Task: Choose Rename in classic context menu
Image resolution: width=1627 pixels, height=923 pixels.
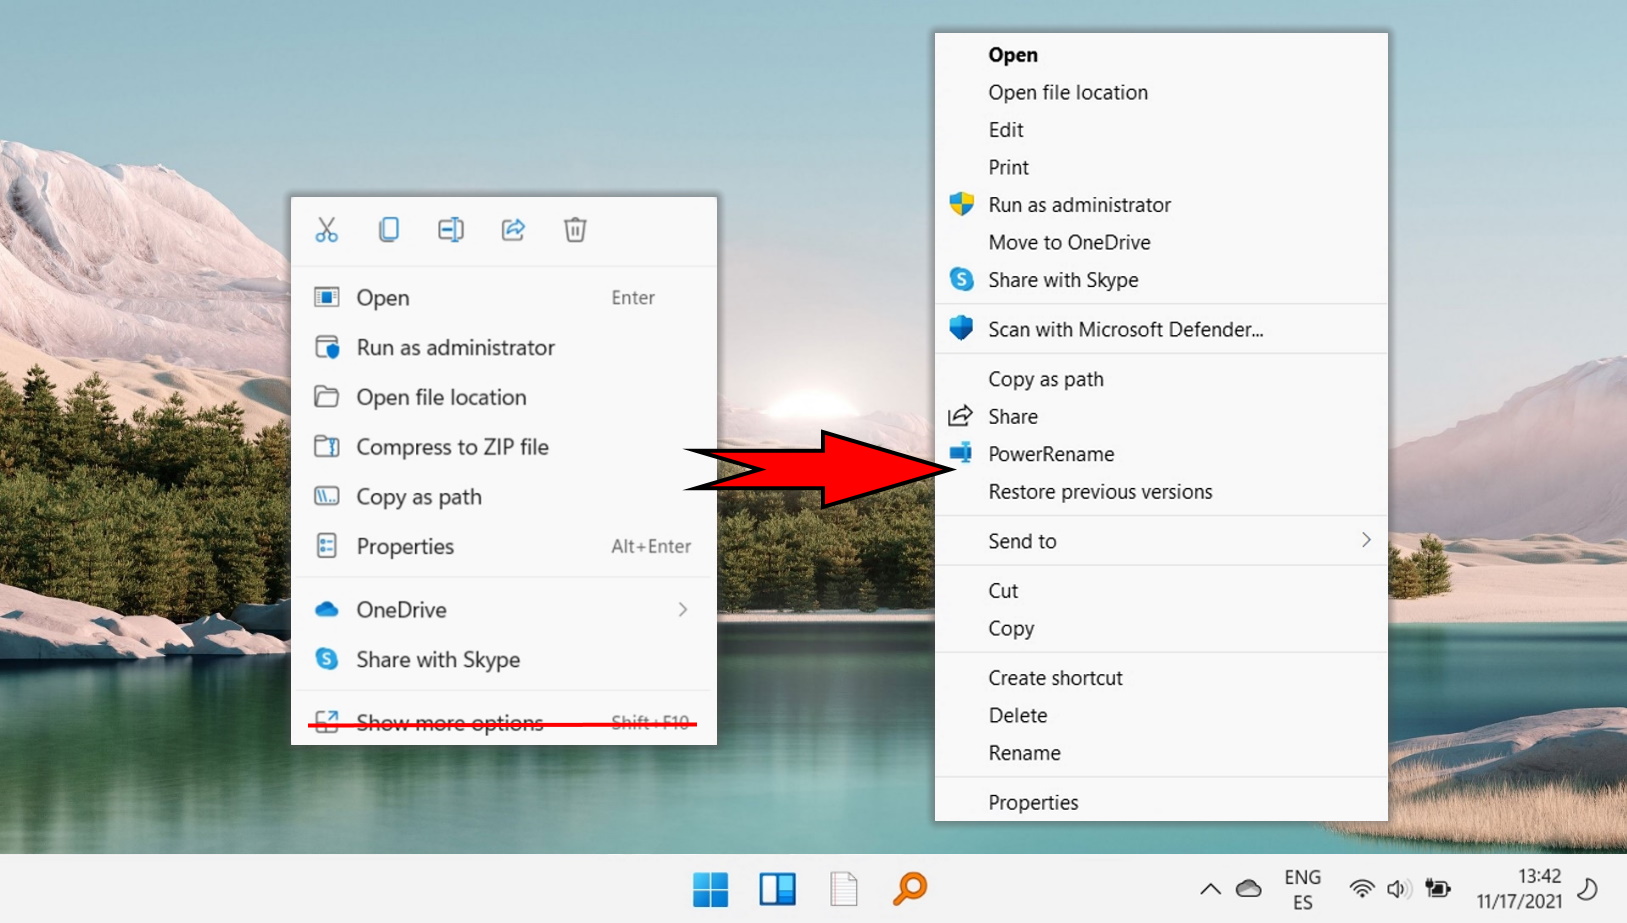Action: pos(1161,753)
